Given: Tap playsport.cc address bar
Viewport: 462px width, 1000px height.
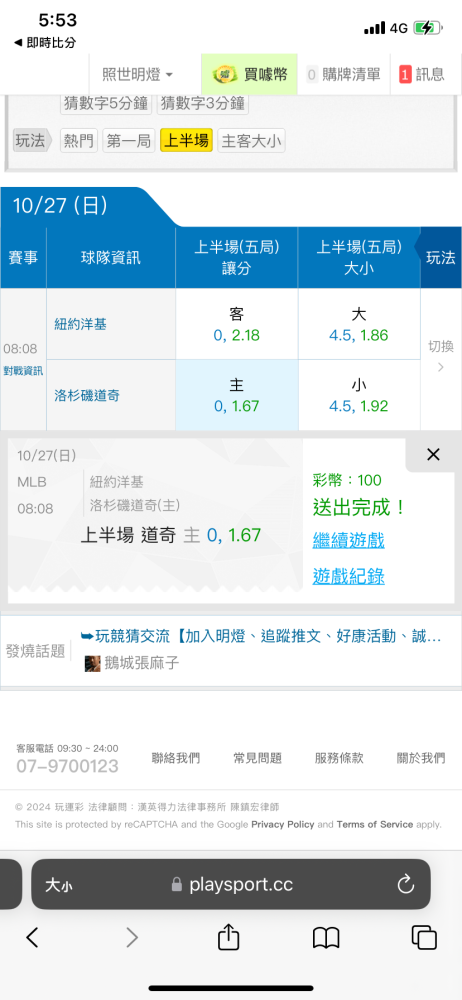Looking at the screenshot, I should [x=231, y=885].
